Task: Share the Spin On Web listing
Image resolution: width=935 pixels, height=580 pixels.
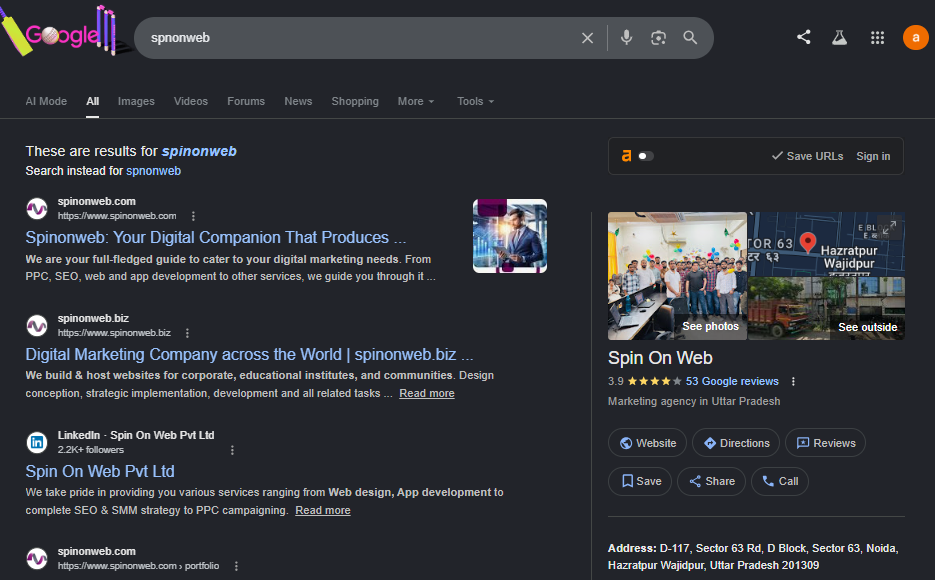Action: pos(711,481)
